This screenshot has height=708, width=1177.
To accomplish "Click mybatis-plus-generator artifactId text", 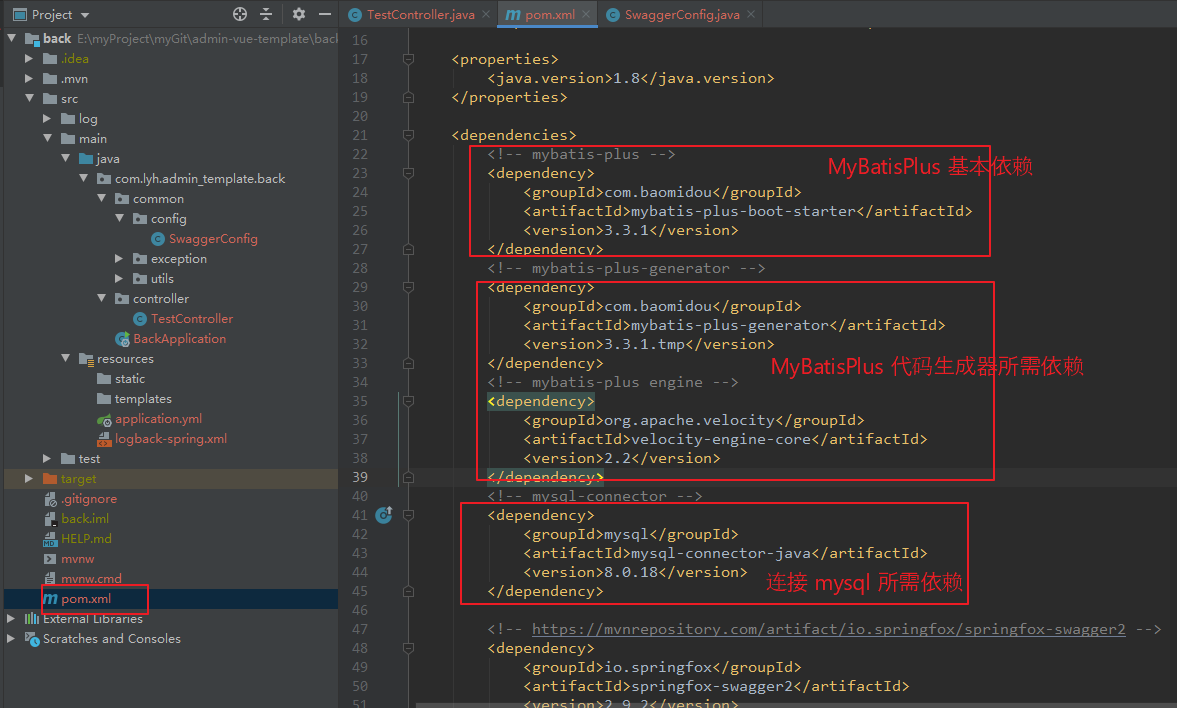I will tap(730, 325).
